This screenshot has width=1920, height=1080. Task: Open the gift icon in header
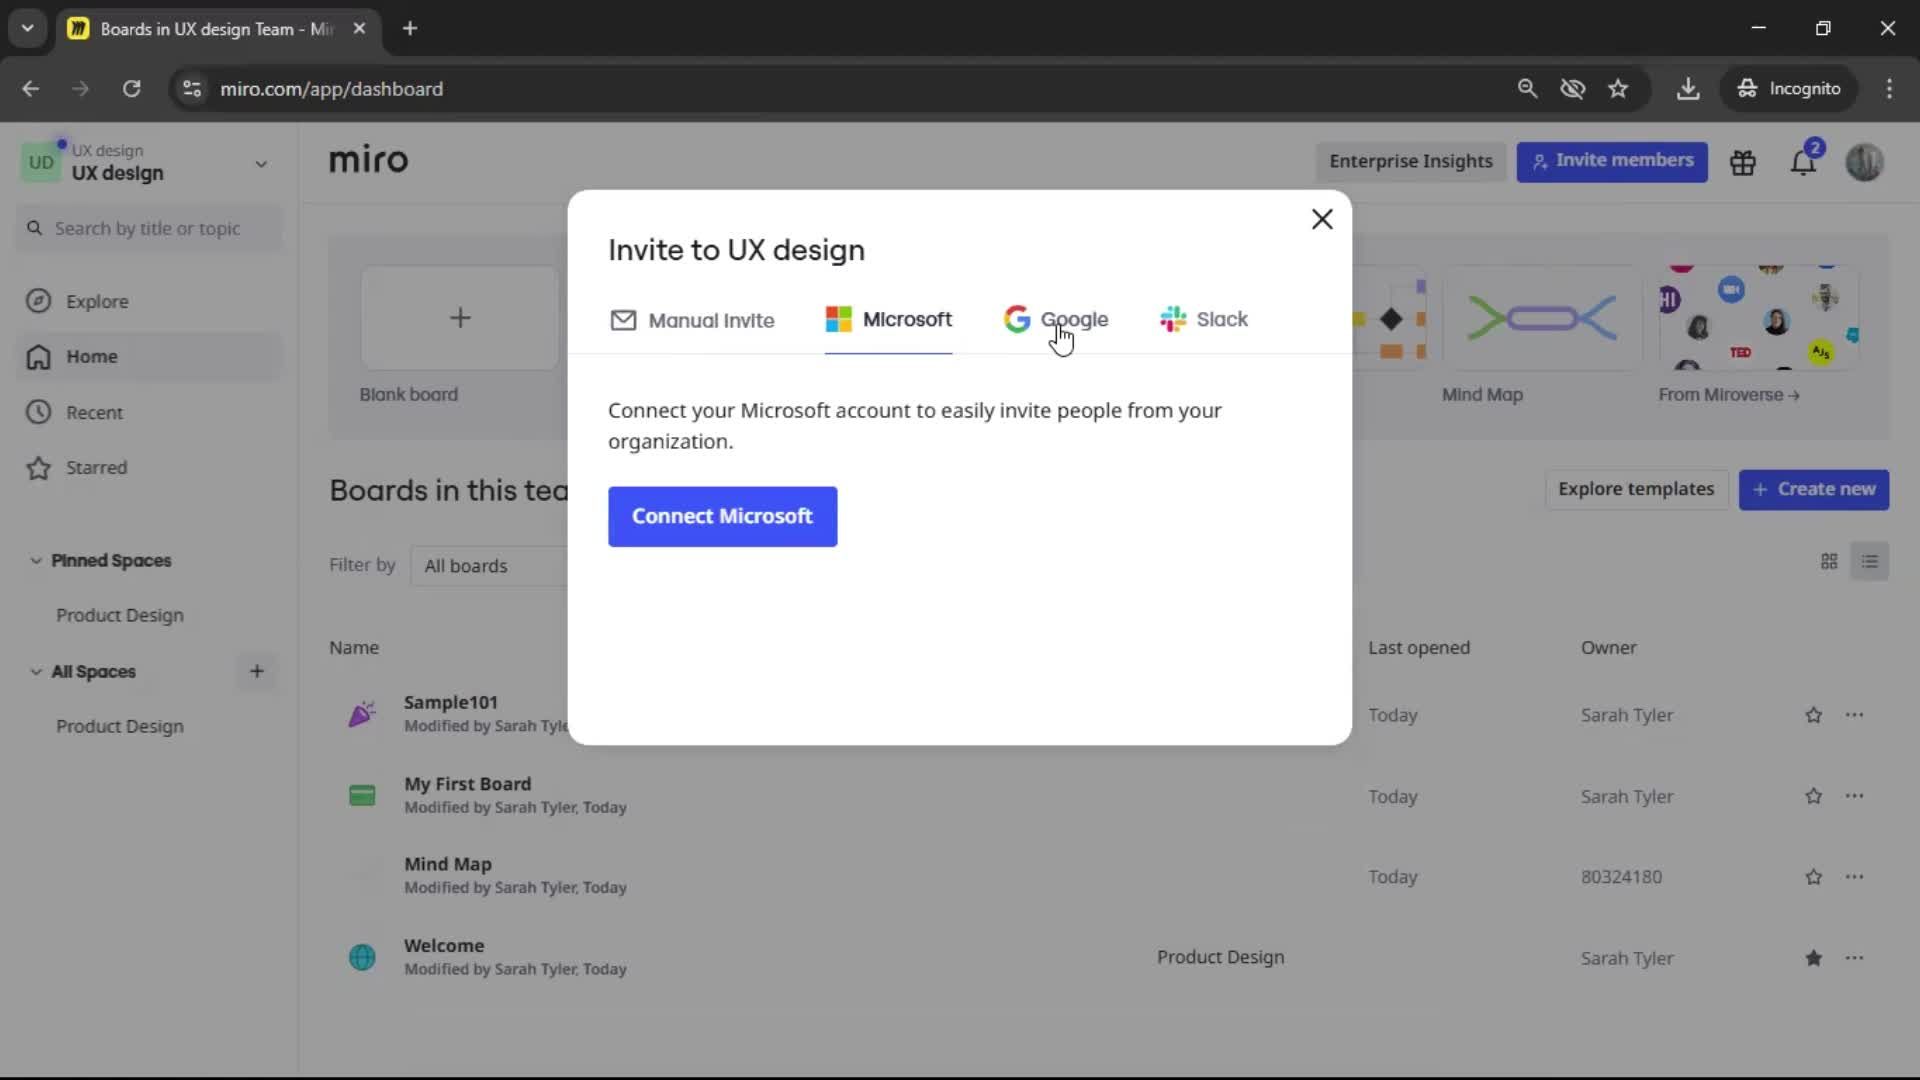[x=1743, y=162]
